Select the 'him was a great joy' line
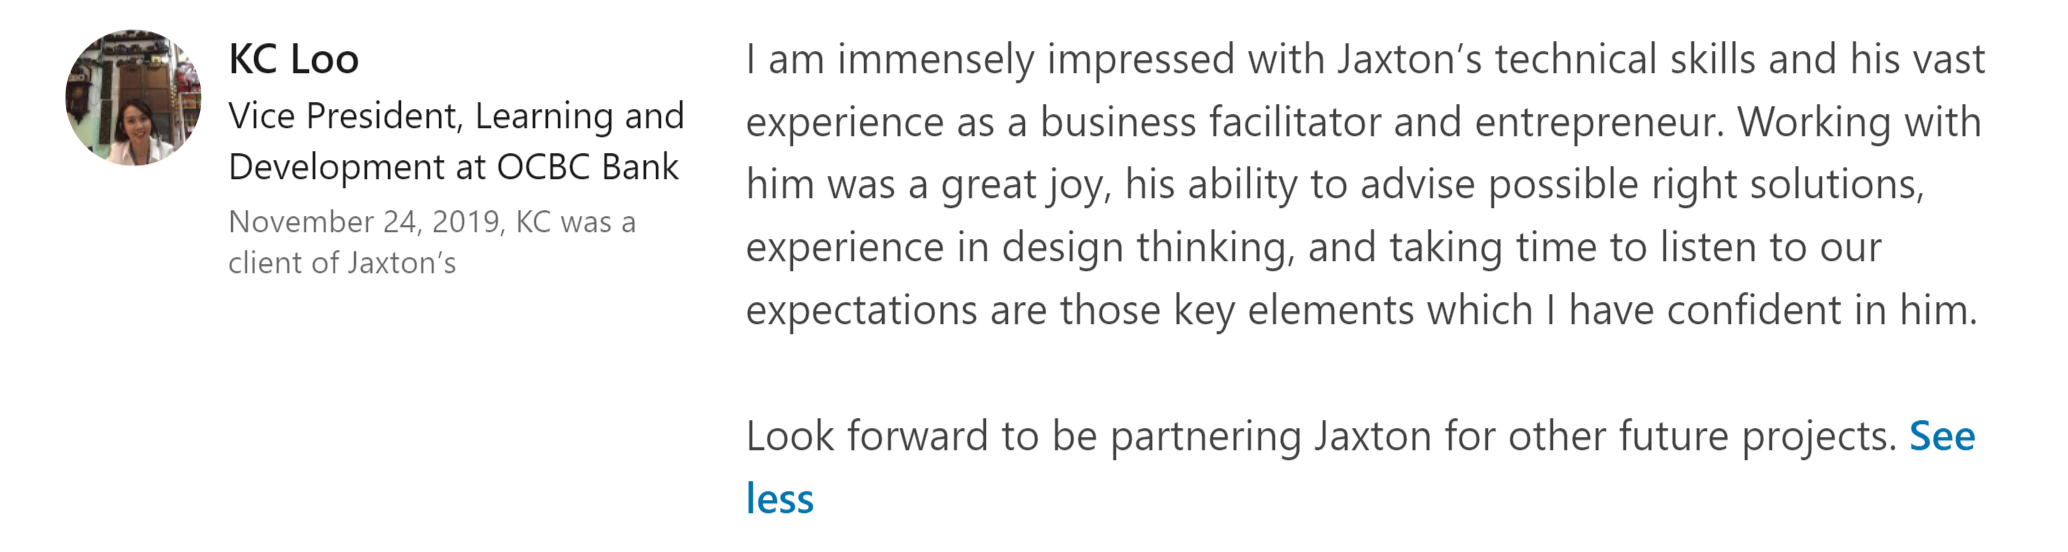 pyautogui.click(x=1335, y=186)
